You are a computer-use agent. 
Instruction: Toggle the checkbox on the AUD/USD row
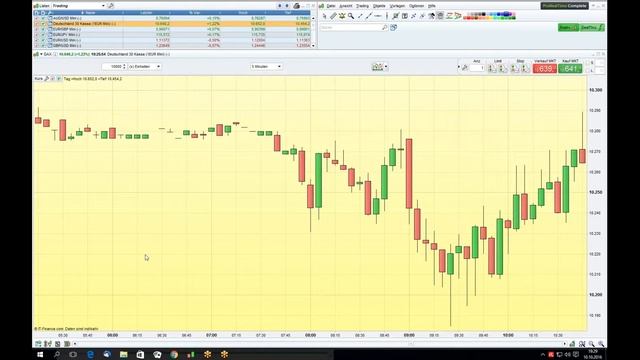(43, 18)
